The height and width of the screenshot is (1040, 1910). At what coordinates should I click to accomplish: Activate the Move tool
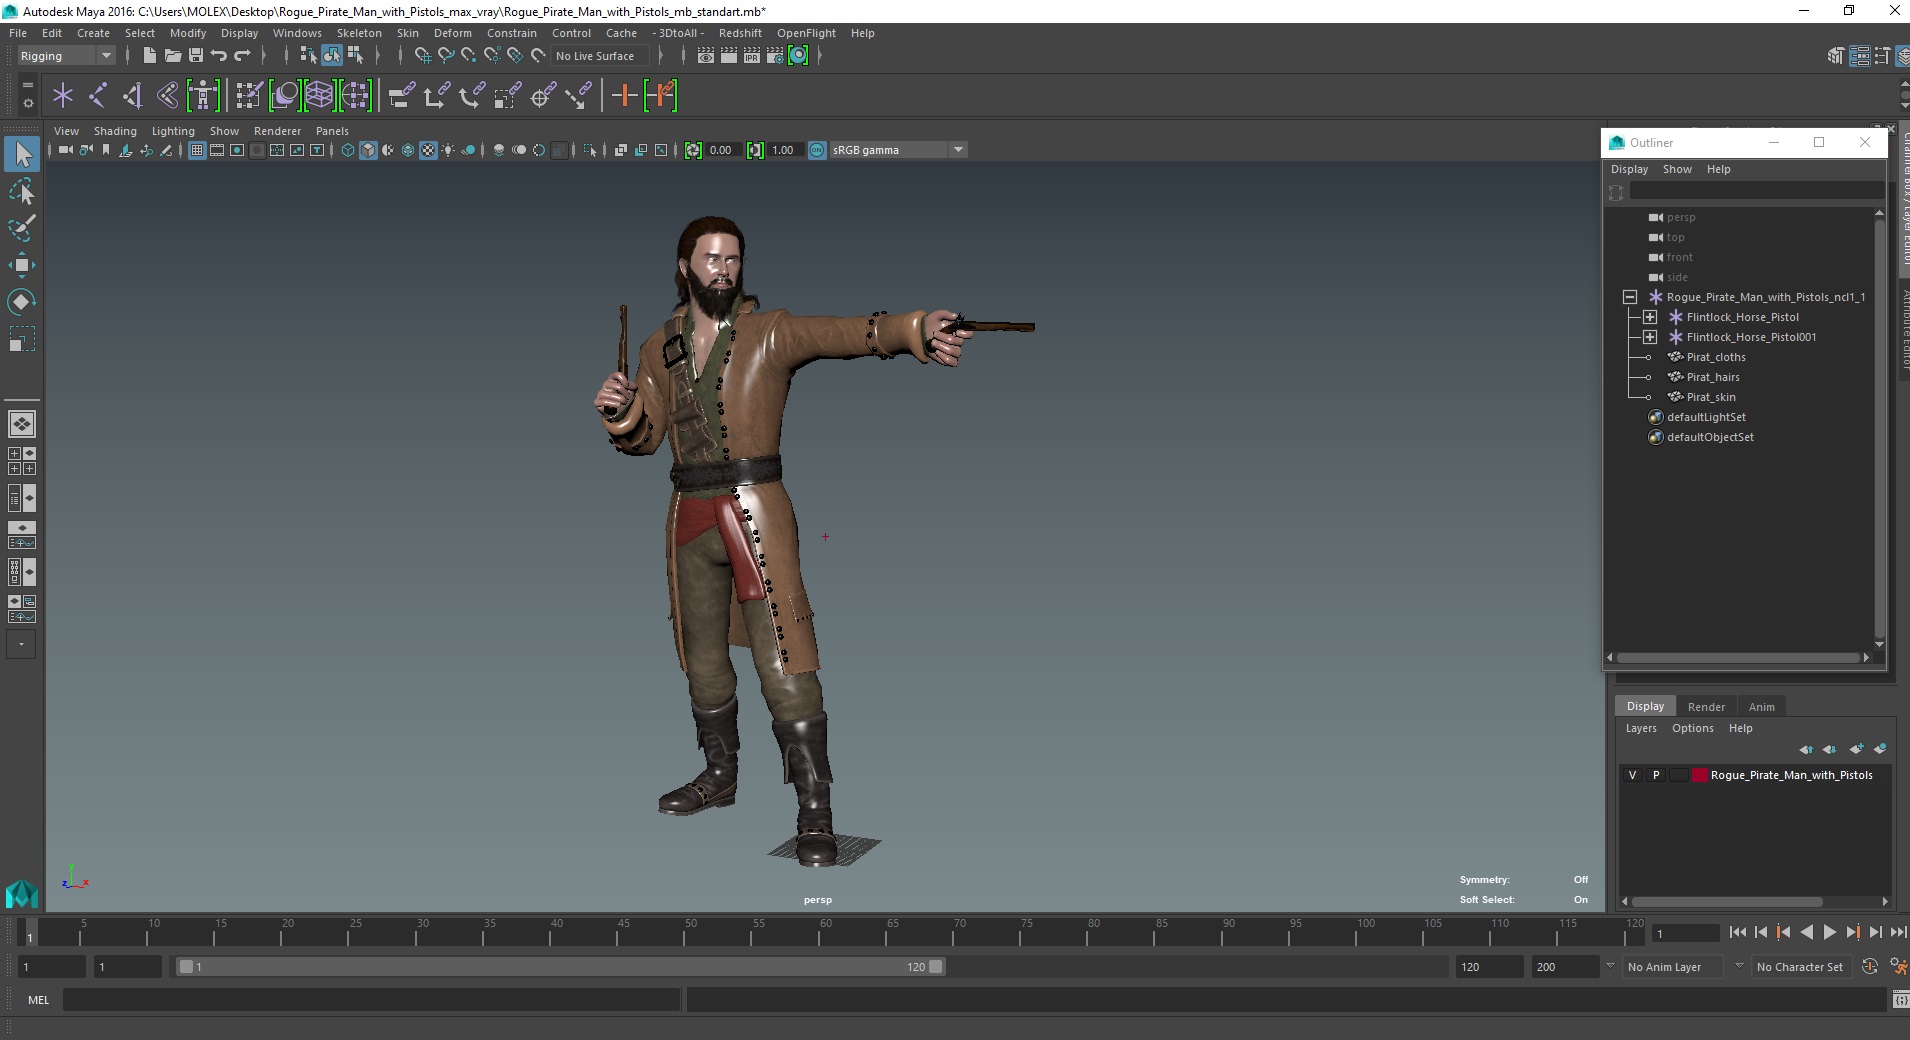coord(22,264)
